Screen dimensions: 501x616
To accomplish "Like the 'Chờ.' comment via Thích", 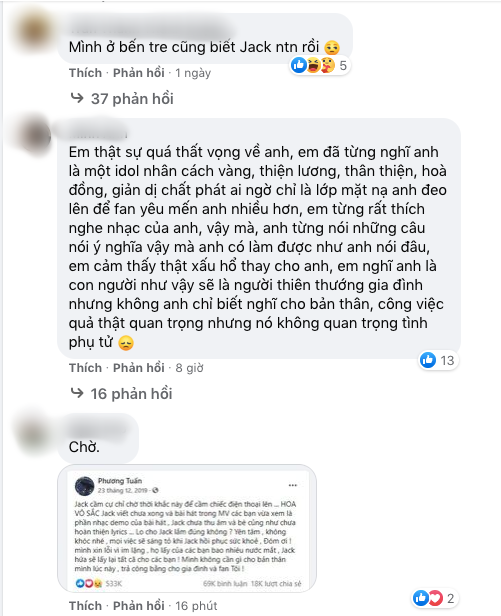I will click(85, 605).
